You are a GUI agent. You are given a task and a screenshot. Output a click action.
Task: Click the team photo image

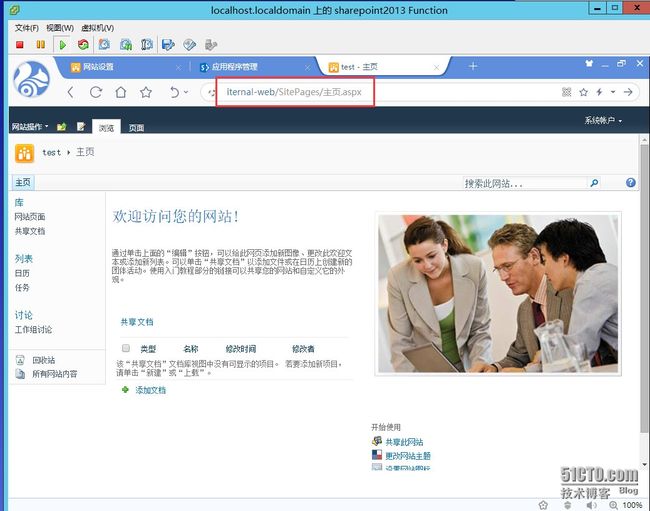pos(498,293)
